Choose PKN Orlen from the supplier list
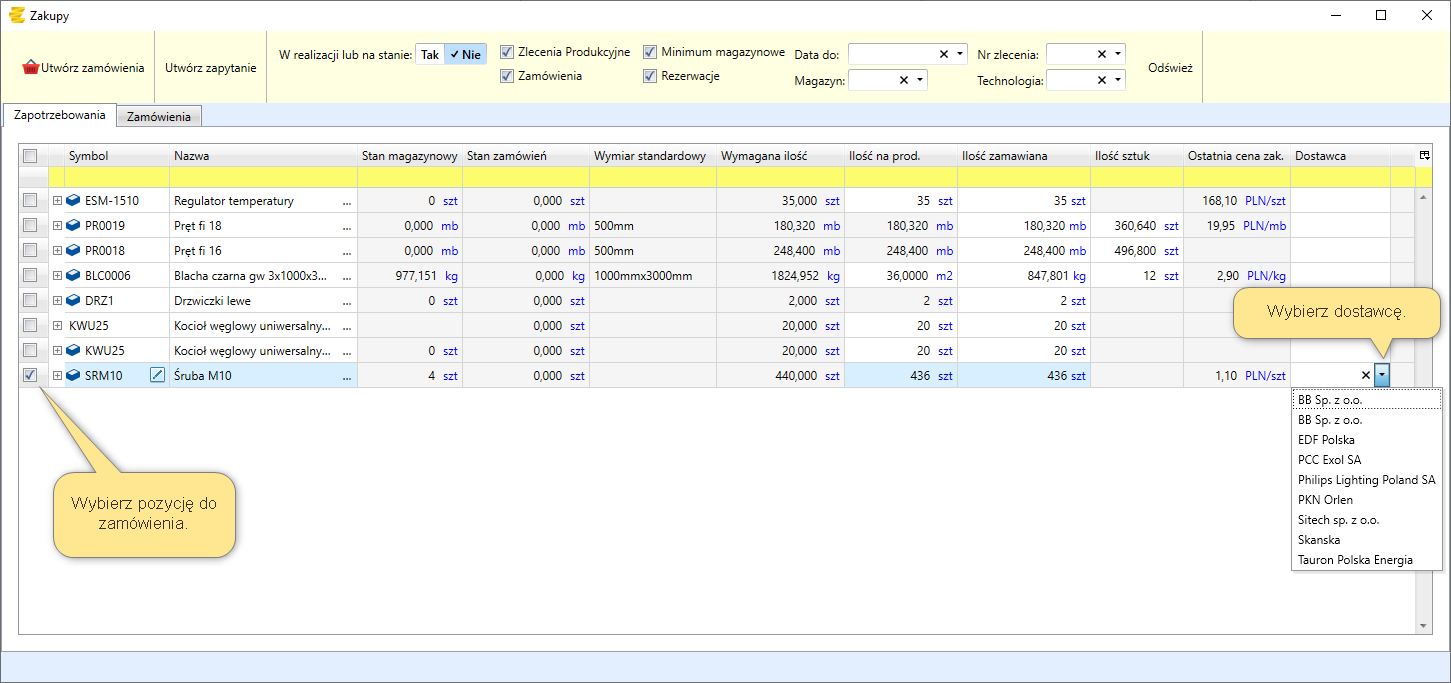Image resolution: width=1451 pixels, height=683 pixels. coord(1325,499)
